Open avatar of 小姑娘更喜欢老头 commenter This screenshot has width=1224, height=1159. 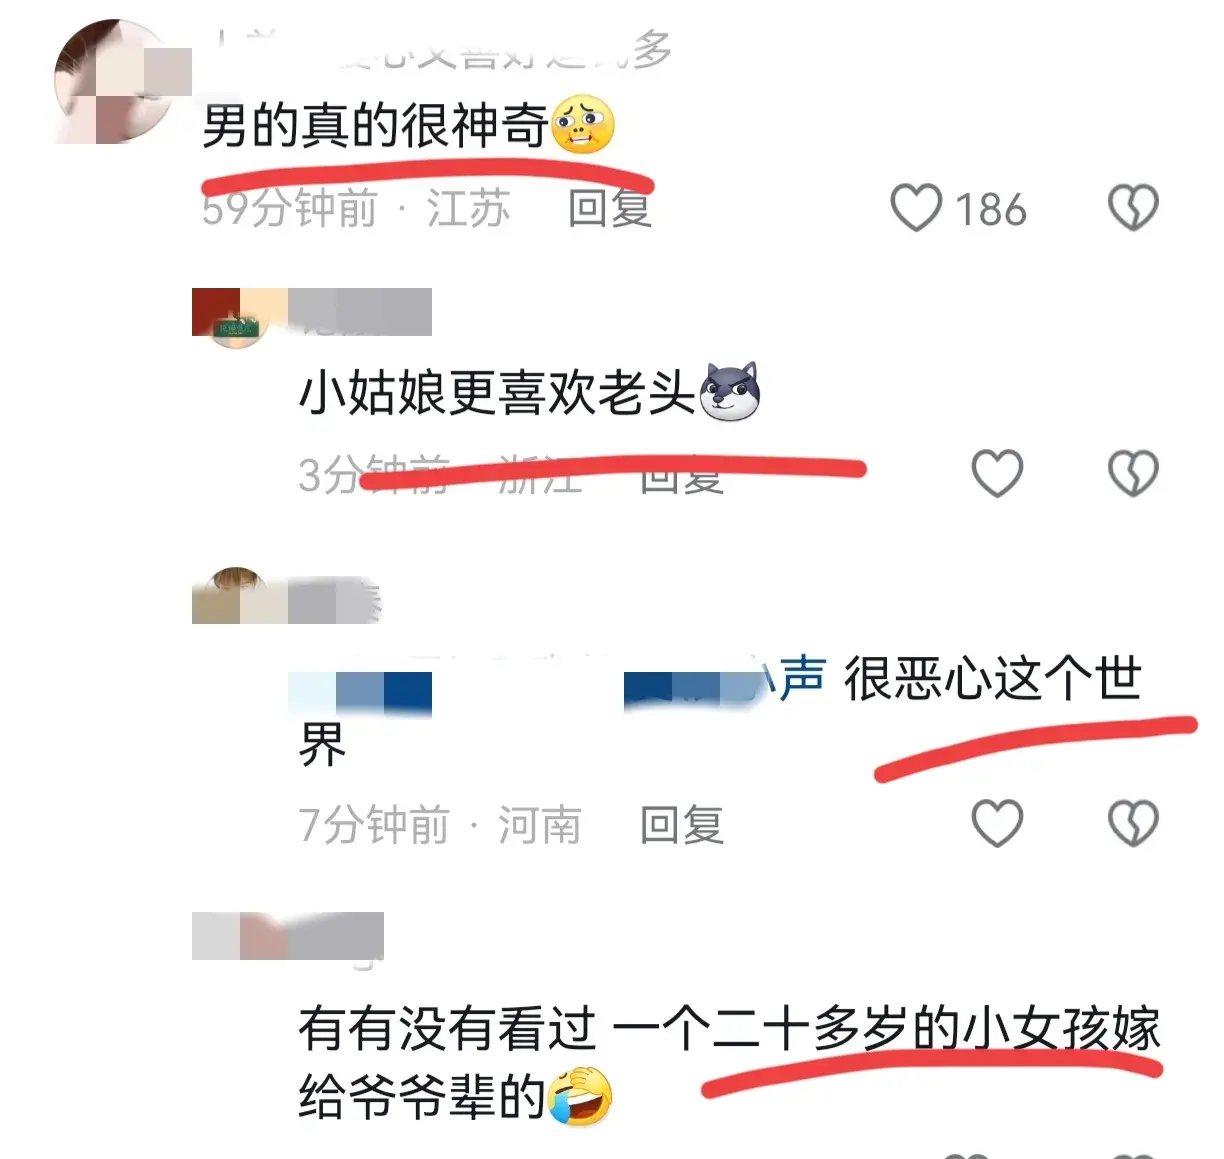(x=230, y=318)
